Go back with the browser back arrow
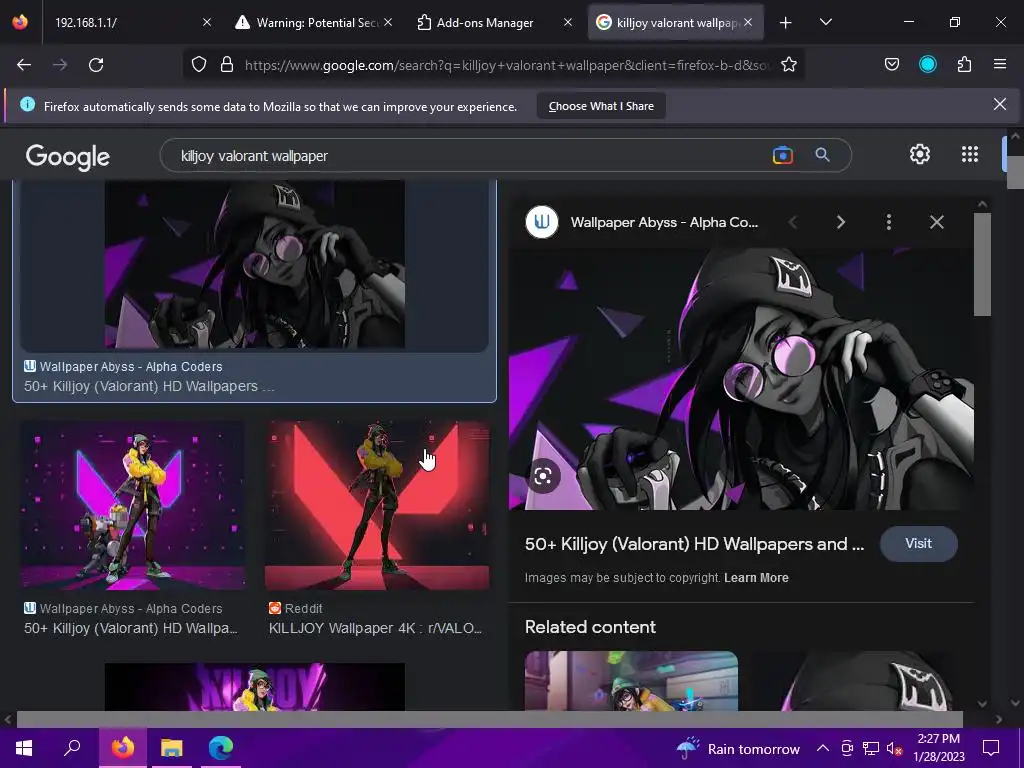 [x=24, y=65]
